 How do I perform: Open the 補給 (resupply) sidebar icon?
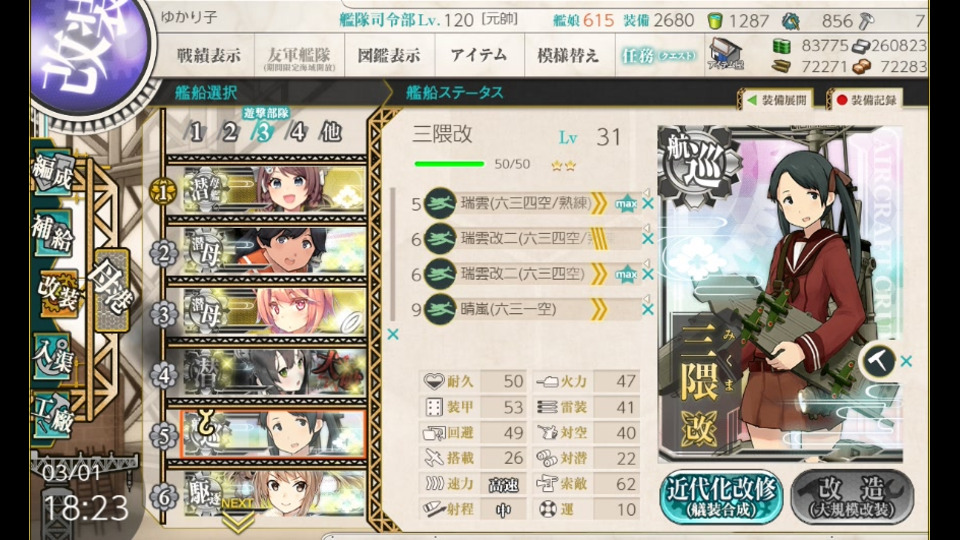tap(54, 234)
